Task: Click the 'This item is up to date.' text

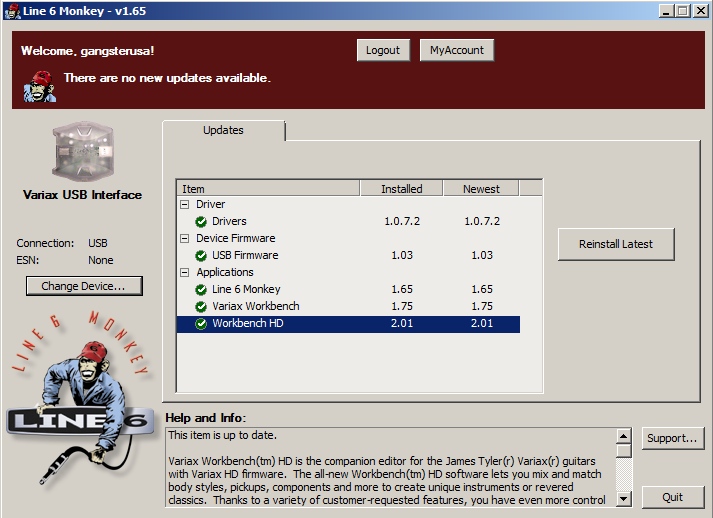Action: pos(222,435)
